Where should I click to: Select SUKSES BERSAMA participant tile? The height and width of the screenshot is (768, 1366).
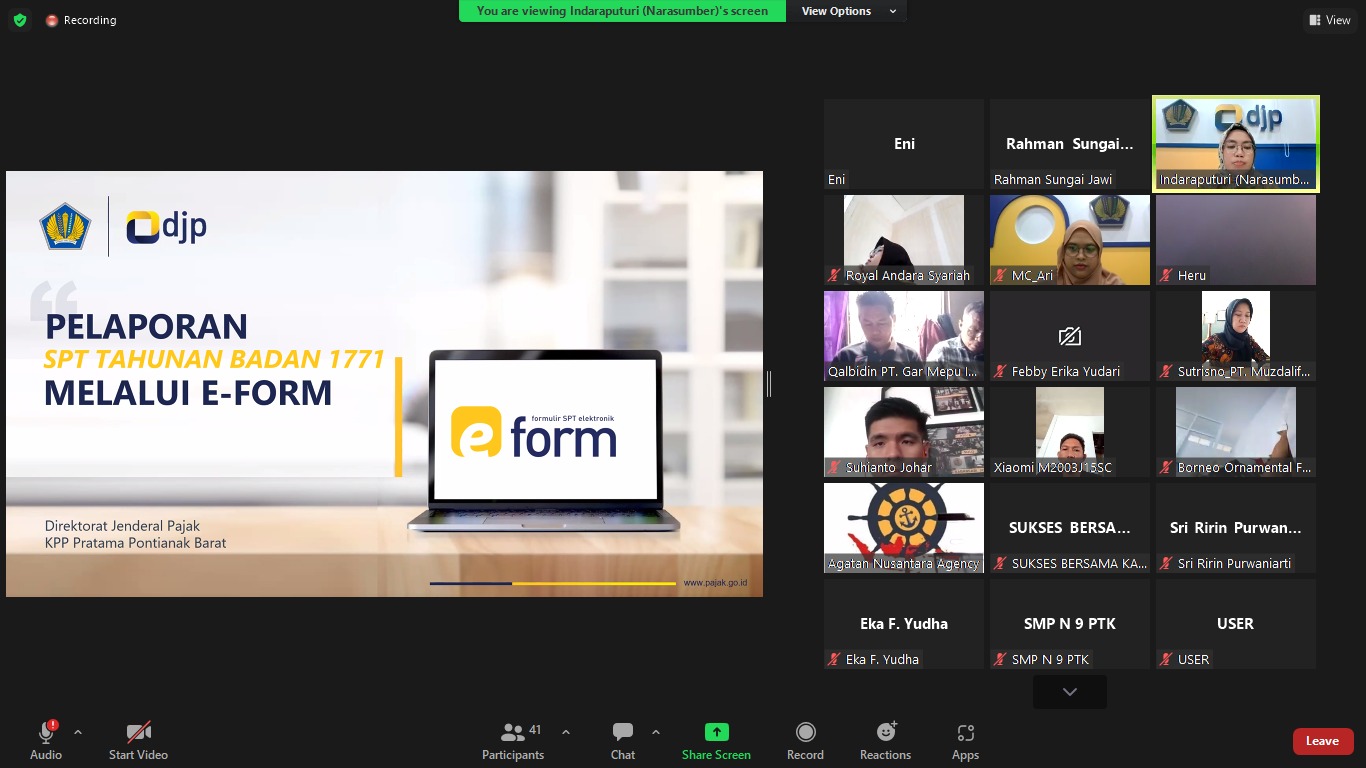coord(1070,528)
